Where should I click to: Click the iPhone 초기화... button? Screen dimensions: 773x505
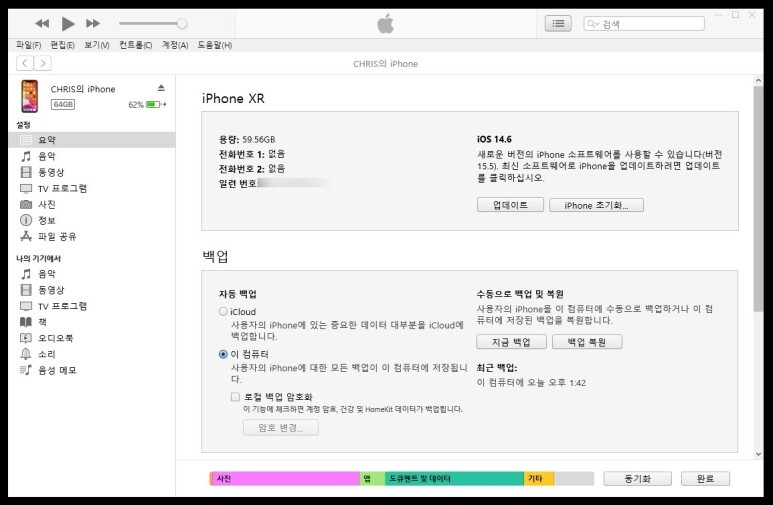pos(597,205)
